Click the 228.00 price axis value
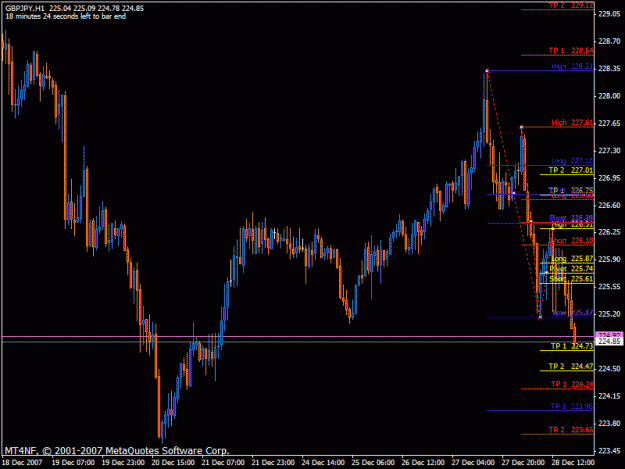The height and width of the screenshot is (469, 625). click(x=609, y=96)
